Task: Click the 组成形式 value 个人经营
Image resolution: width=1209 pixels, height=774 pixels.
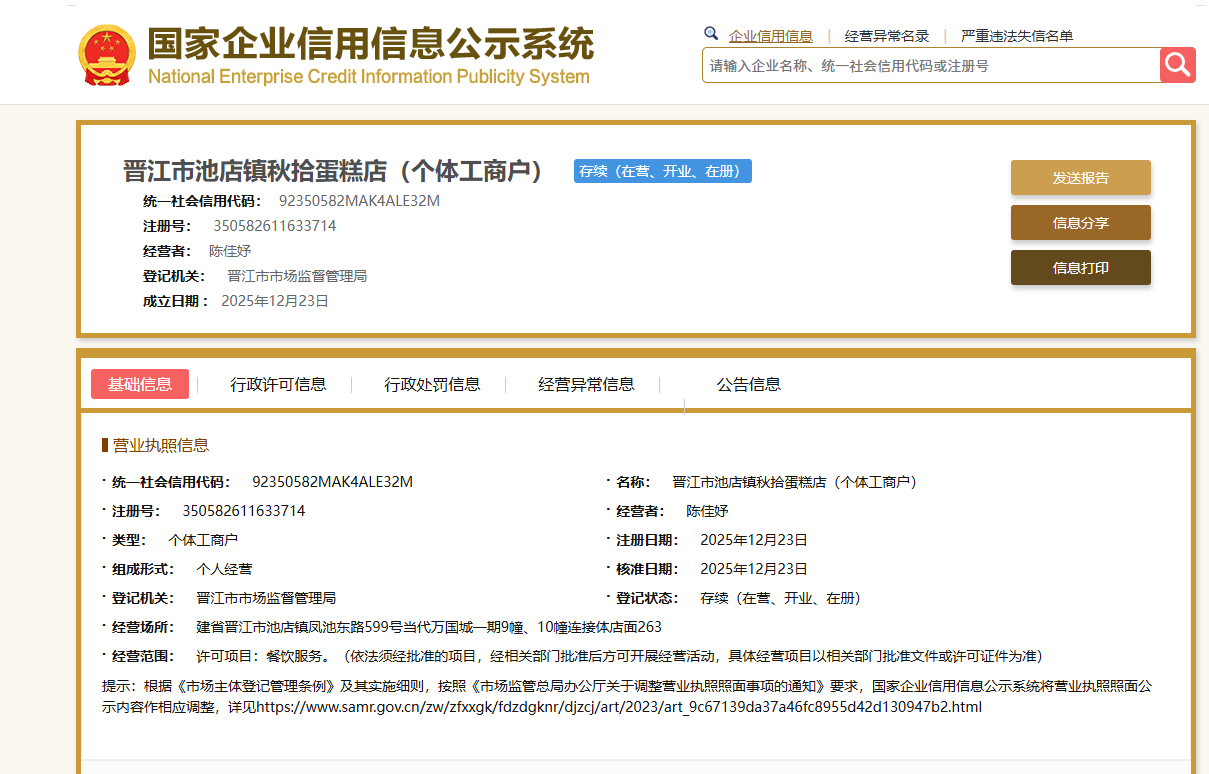Action: pyautogui.click(x=224, y=569)
